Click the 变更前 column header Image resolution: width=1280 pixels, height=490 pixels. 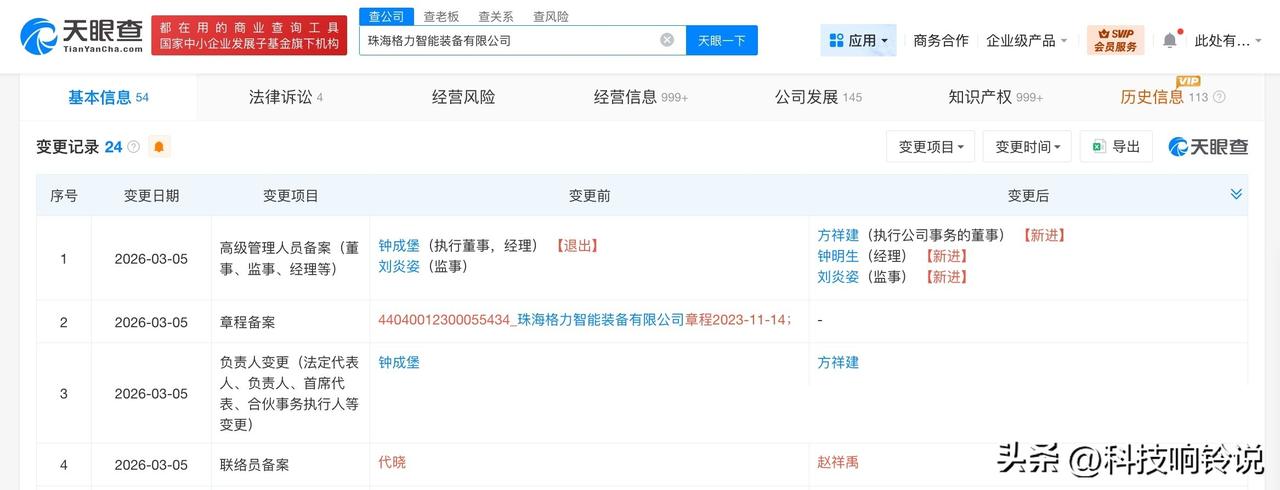(x=589, y=196)
